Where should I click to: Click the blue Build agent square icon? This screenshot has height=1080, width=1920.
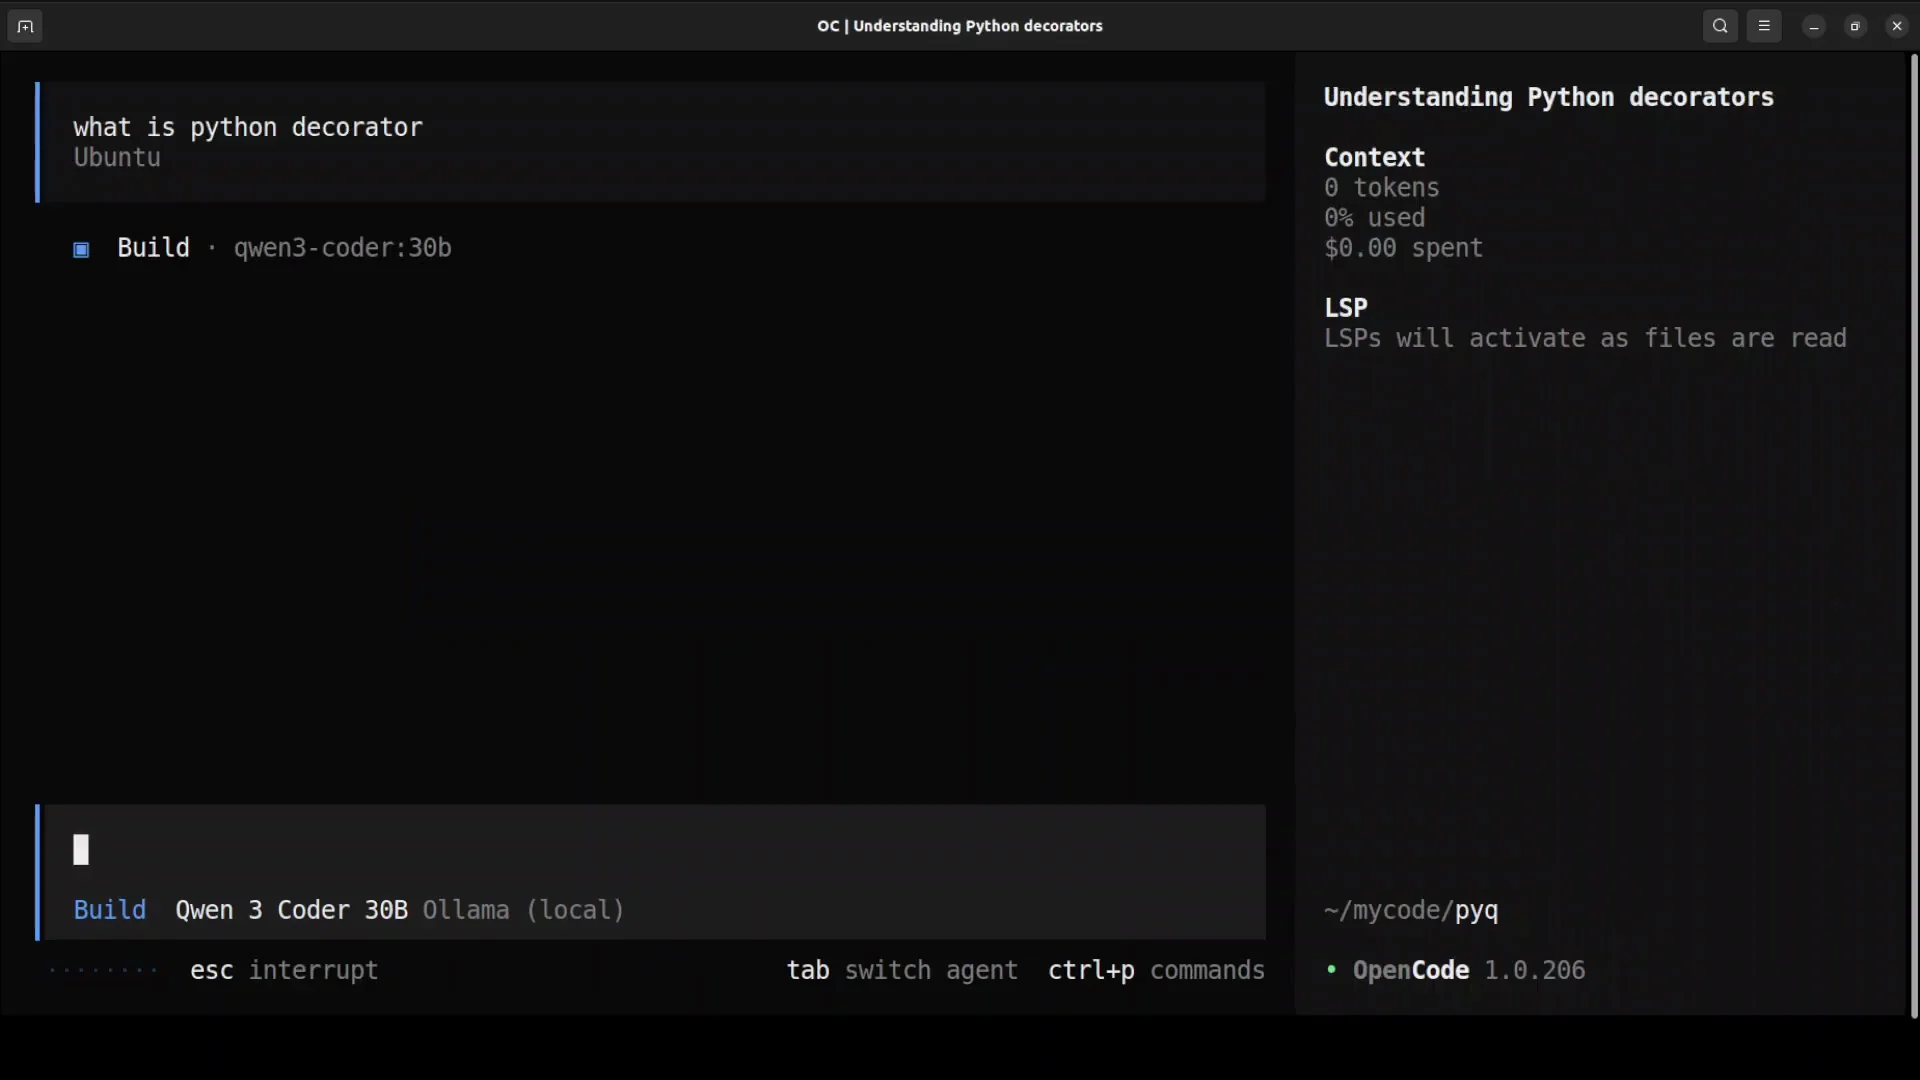[82, 250]
